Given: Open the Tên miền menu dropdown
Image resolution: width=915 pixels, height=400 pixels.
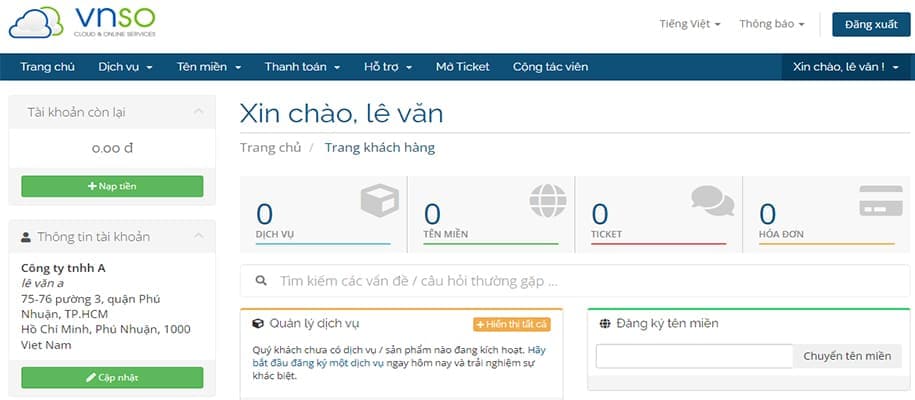Looking at the screenshot, I should tap(209, 67).
